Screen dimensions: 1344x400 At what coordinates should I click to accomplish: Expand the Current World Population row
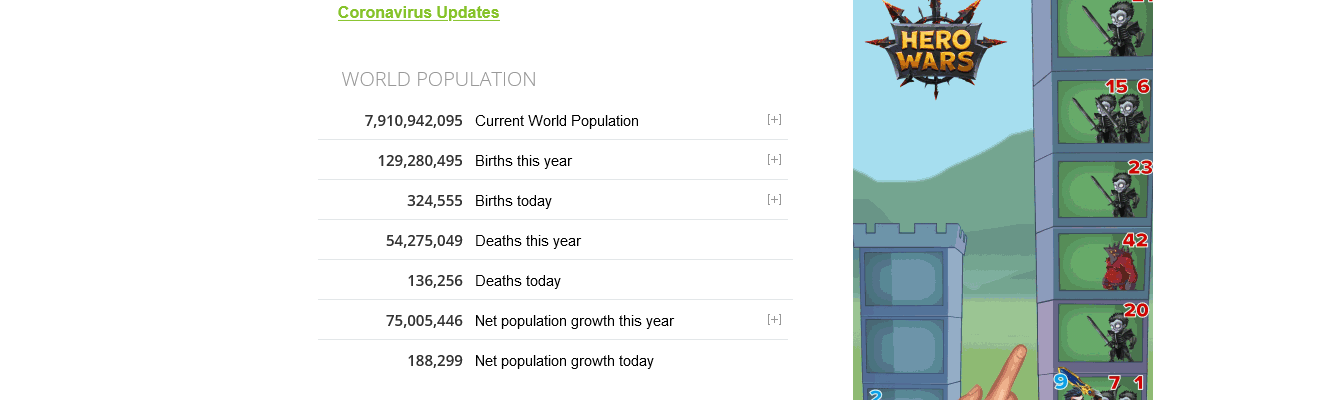774,120
